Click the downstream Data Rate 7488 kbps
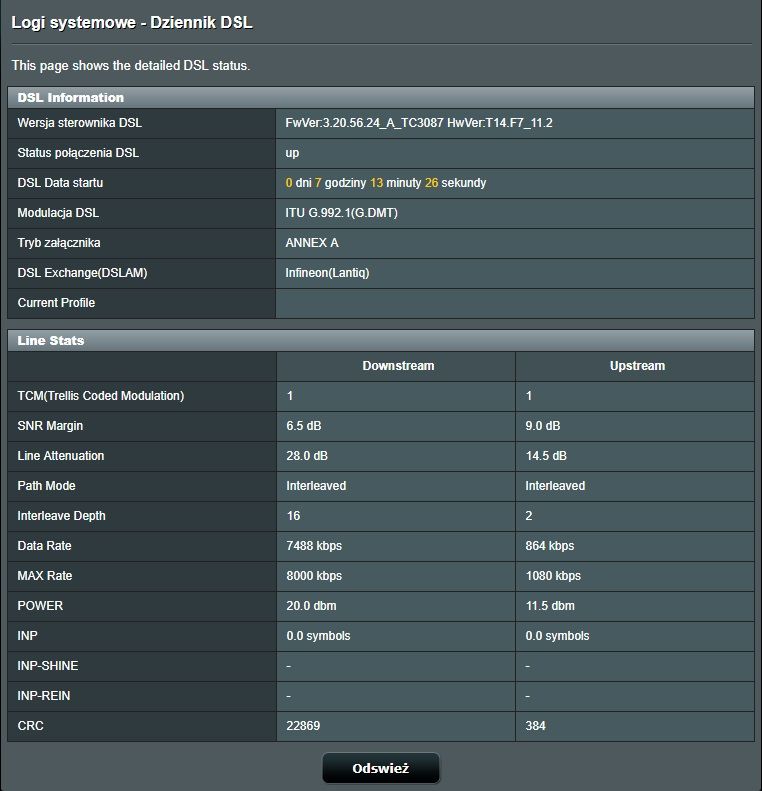Screen dimensions: 762x791 [314, 546]
